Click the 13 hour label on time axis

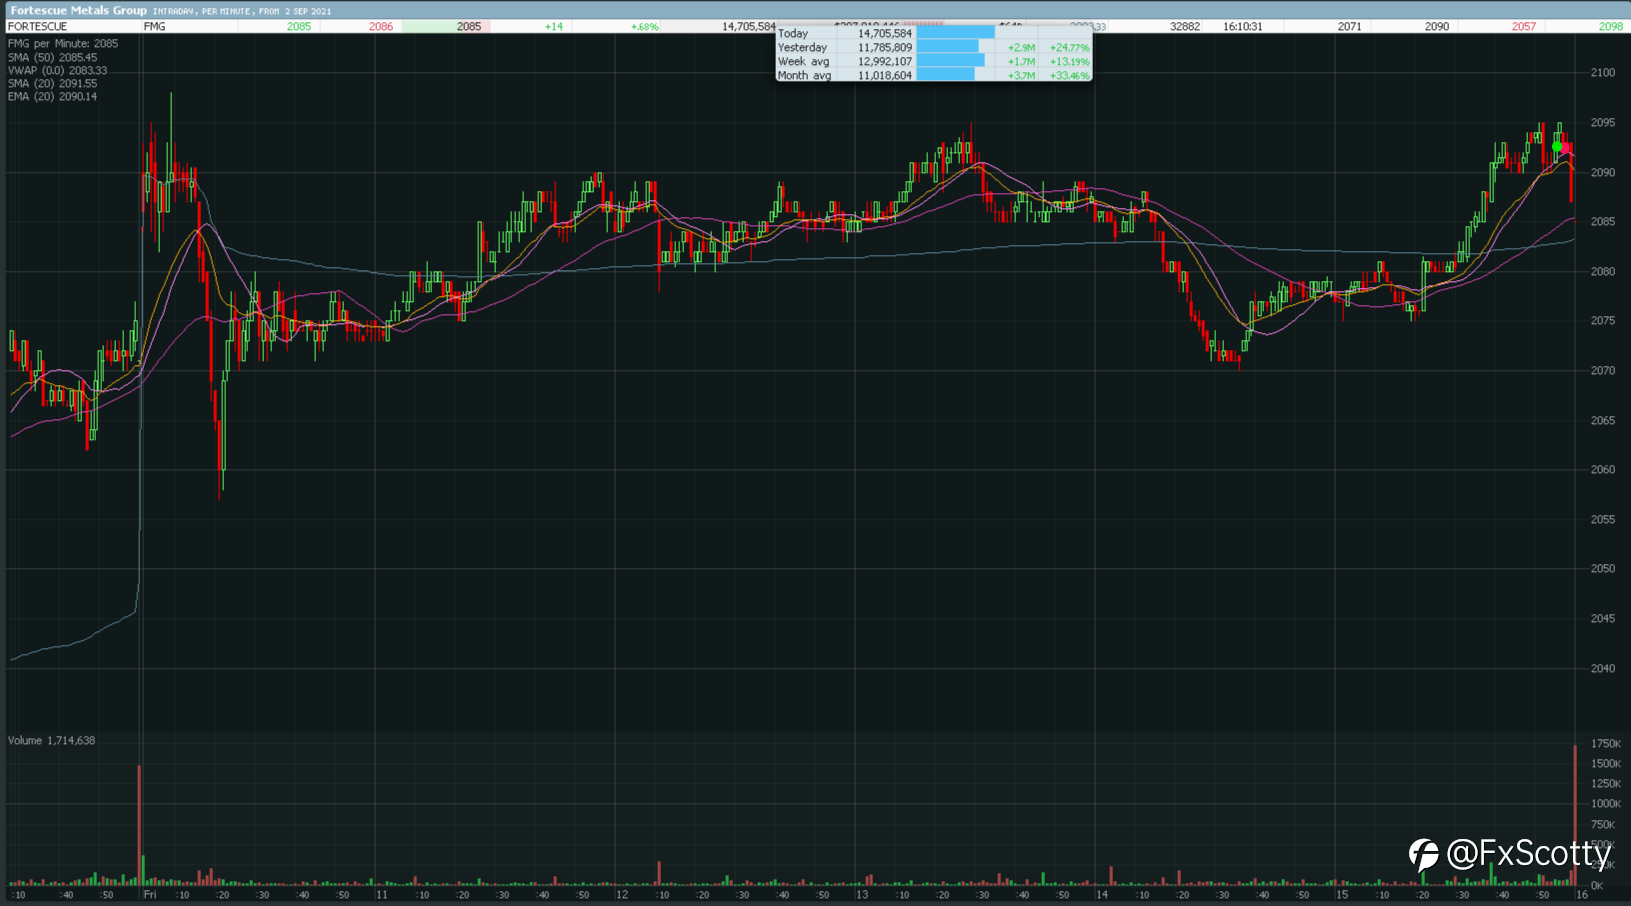[862, 895]
